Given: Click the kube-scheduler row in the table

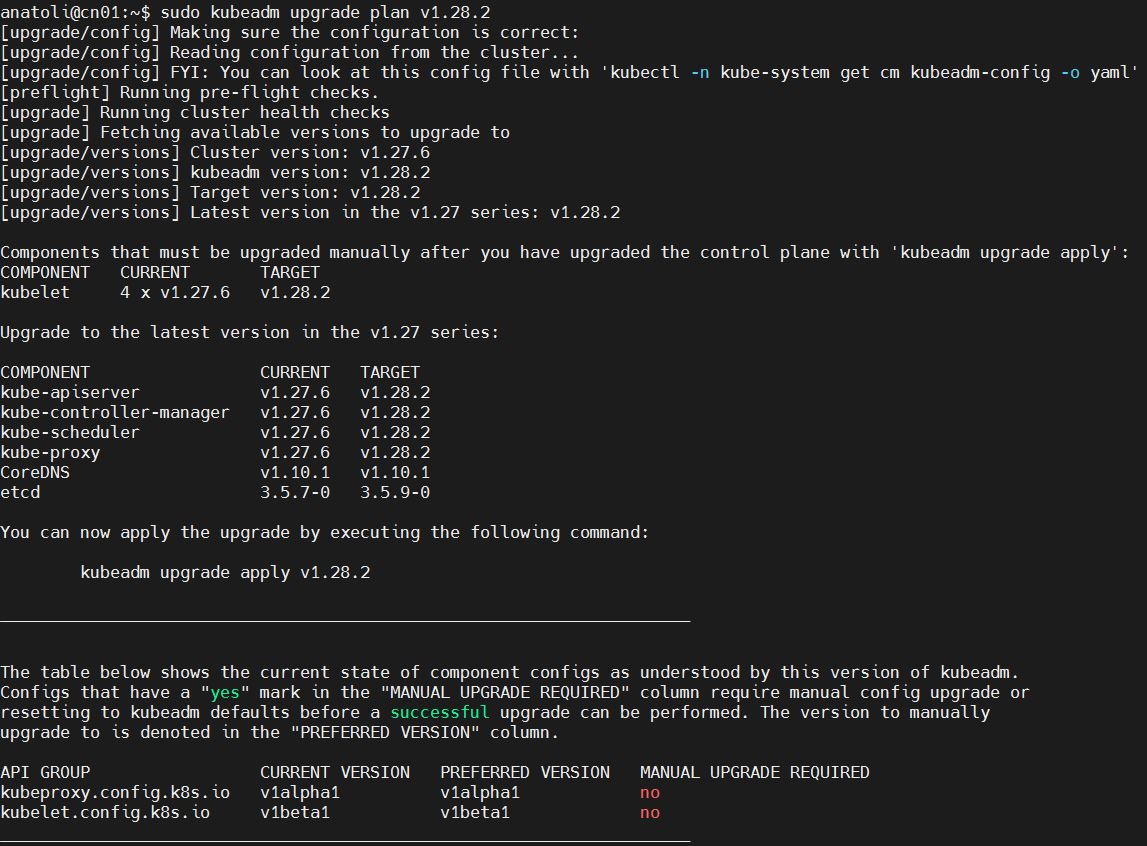Looking at the screenshot, I should pos(70,432).
